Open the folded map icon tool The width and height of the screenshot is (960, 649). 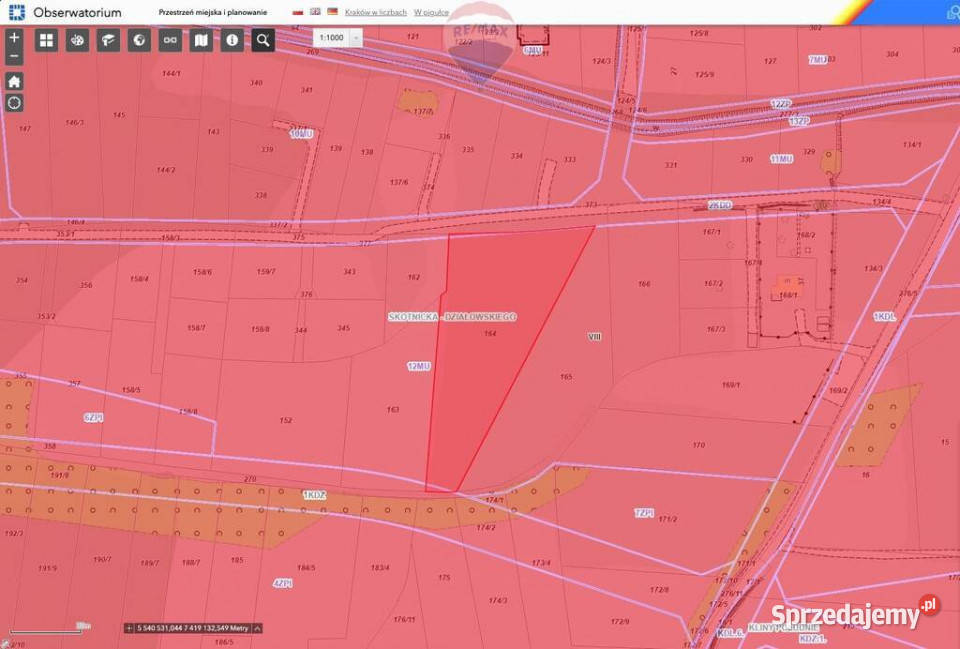pyautogui.click(x=201, y=40)
